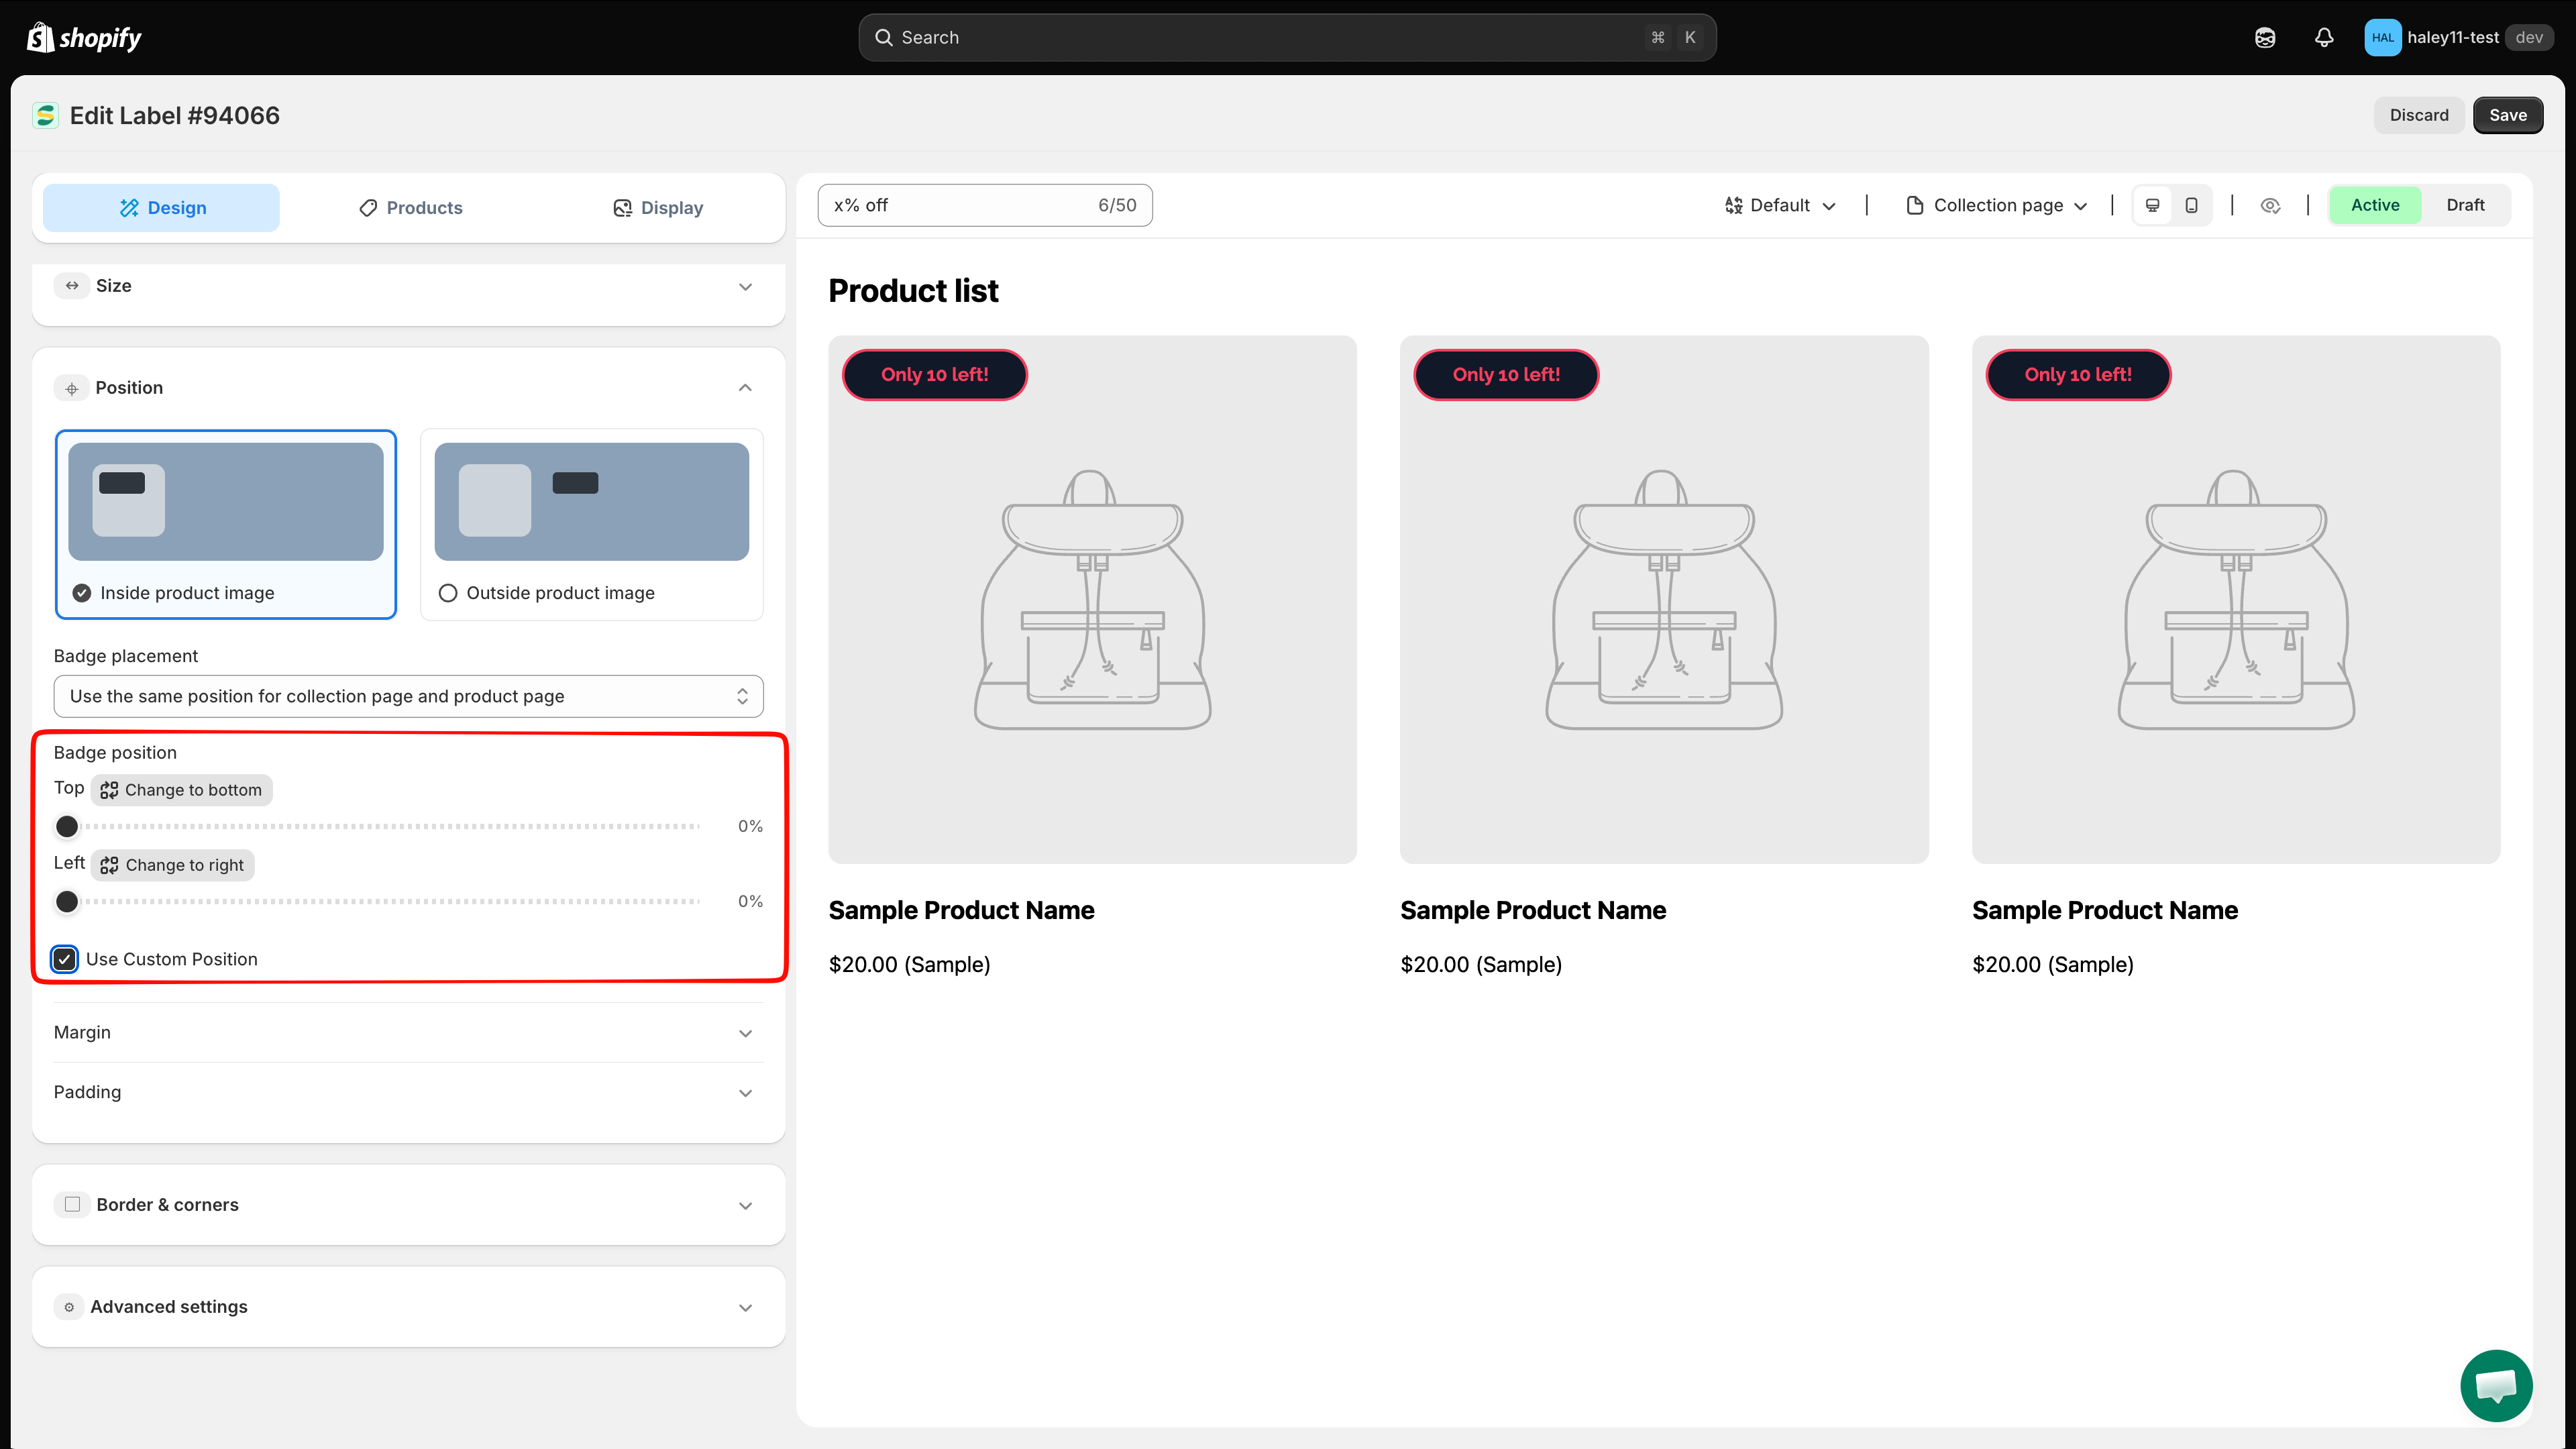
Task: Click the magnifier icon in the search bar
Action: point(883,37)
